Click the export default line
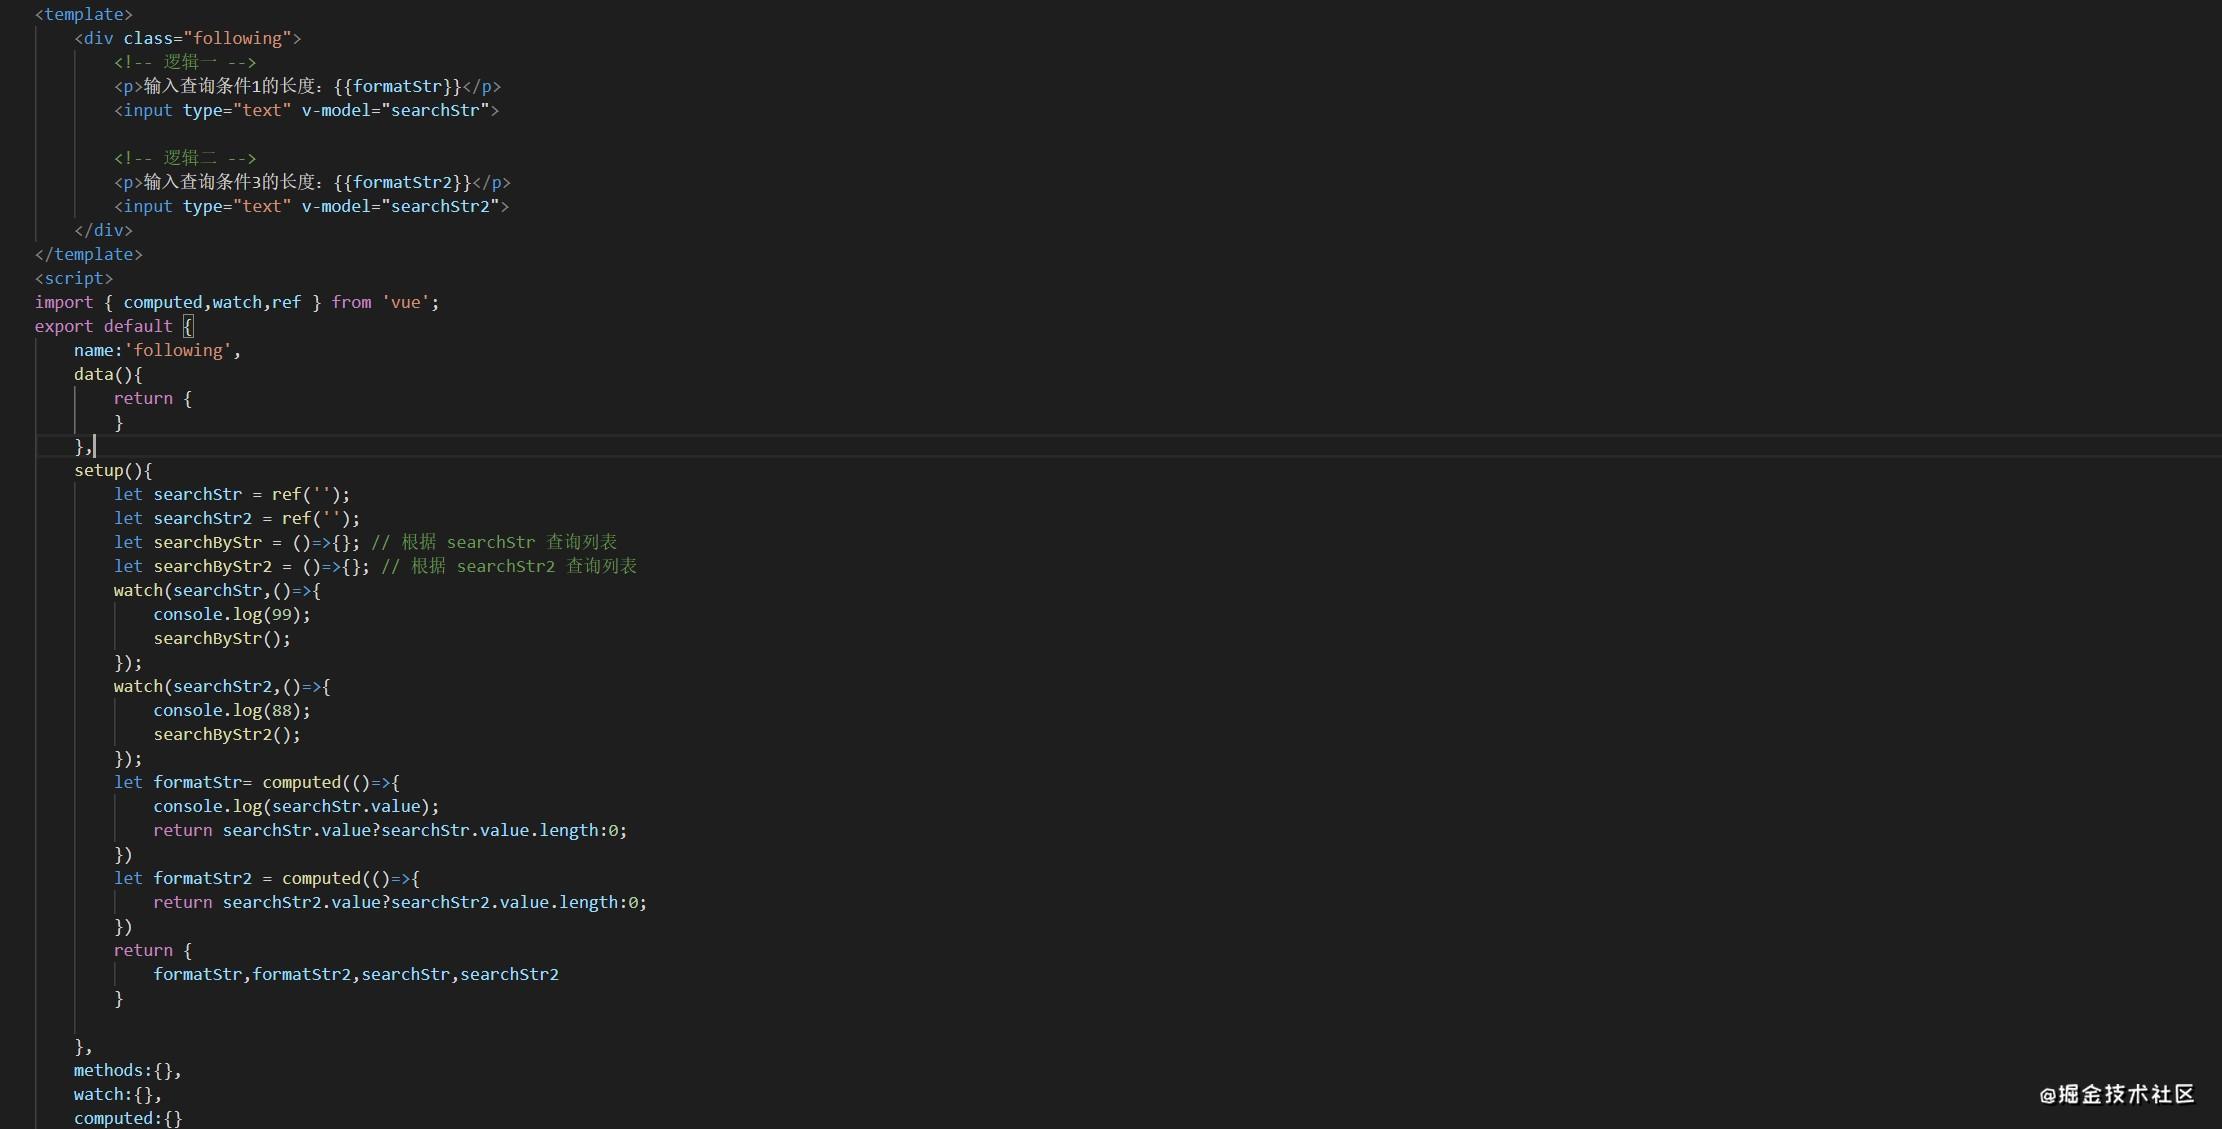The width and height of the screenshot is (2222, 1129). pyautogui.click(x=114, y=326)
